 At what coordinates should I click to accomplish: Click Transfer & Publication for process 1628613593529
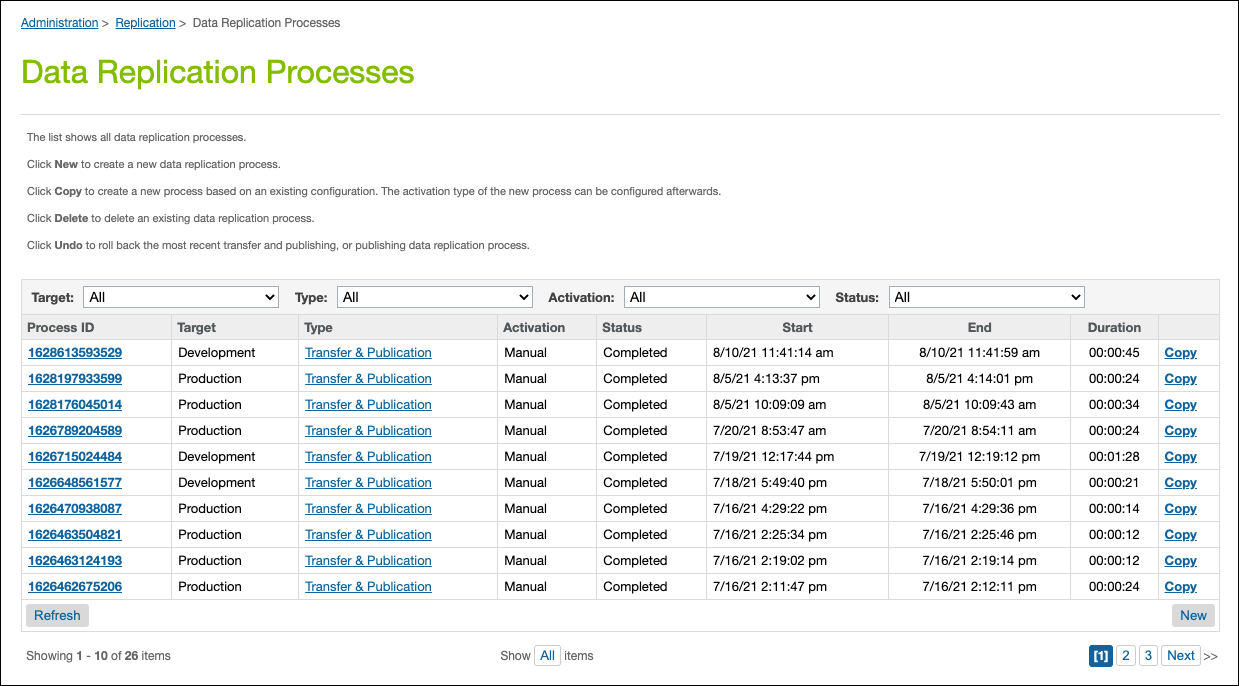click(x=368, y=353)
